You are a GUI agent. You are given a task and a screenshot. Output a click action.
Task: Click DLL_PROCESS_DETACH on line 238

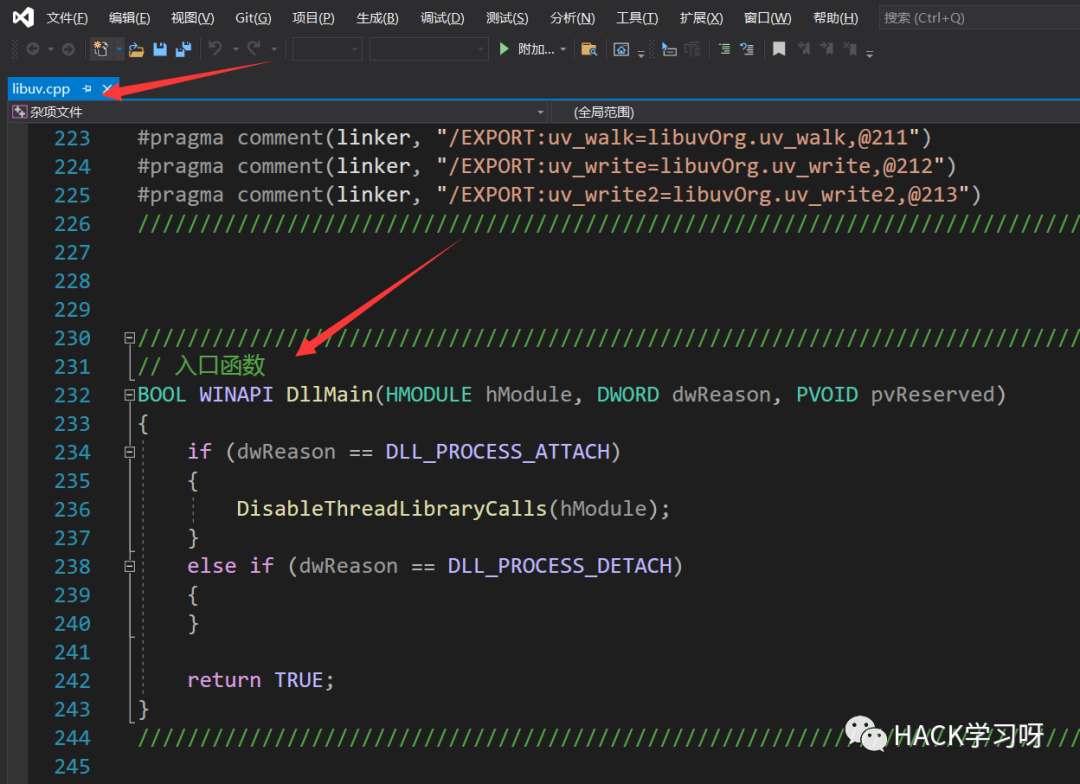(559, 566)
